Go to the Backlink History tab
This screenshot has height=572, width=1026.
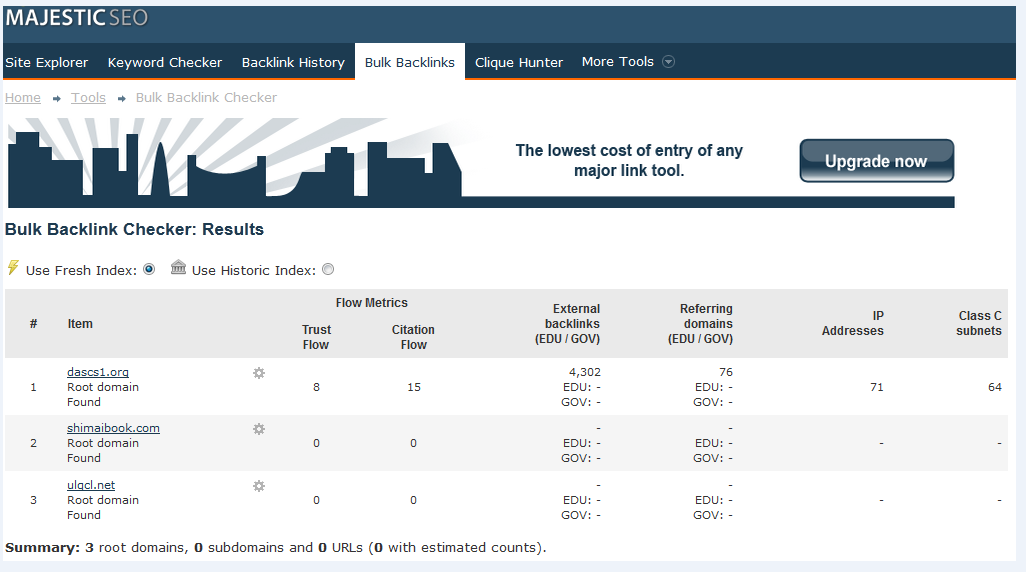click(x=293, y=62)
